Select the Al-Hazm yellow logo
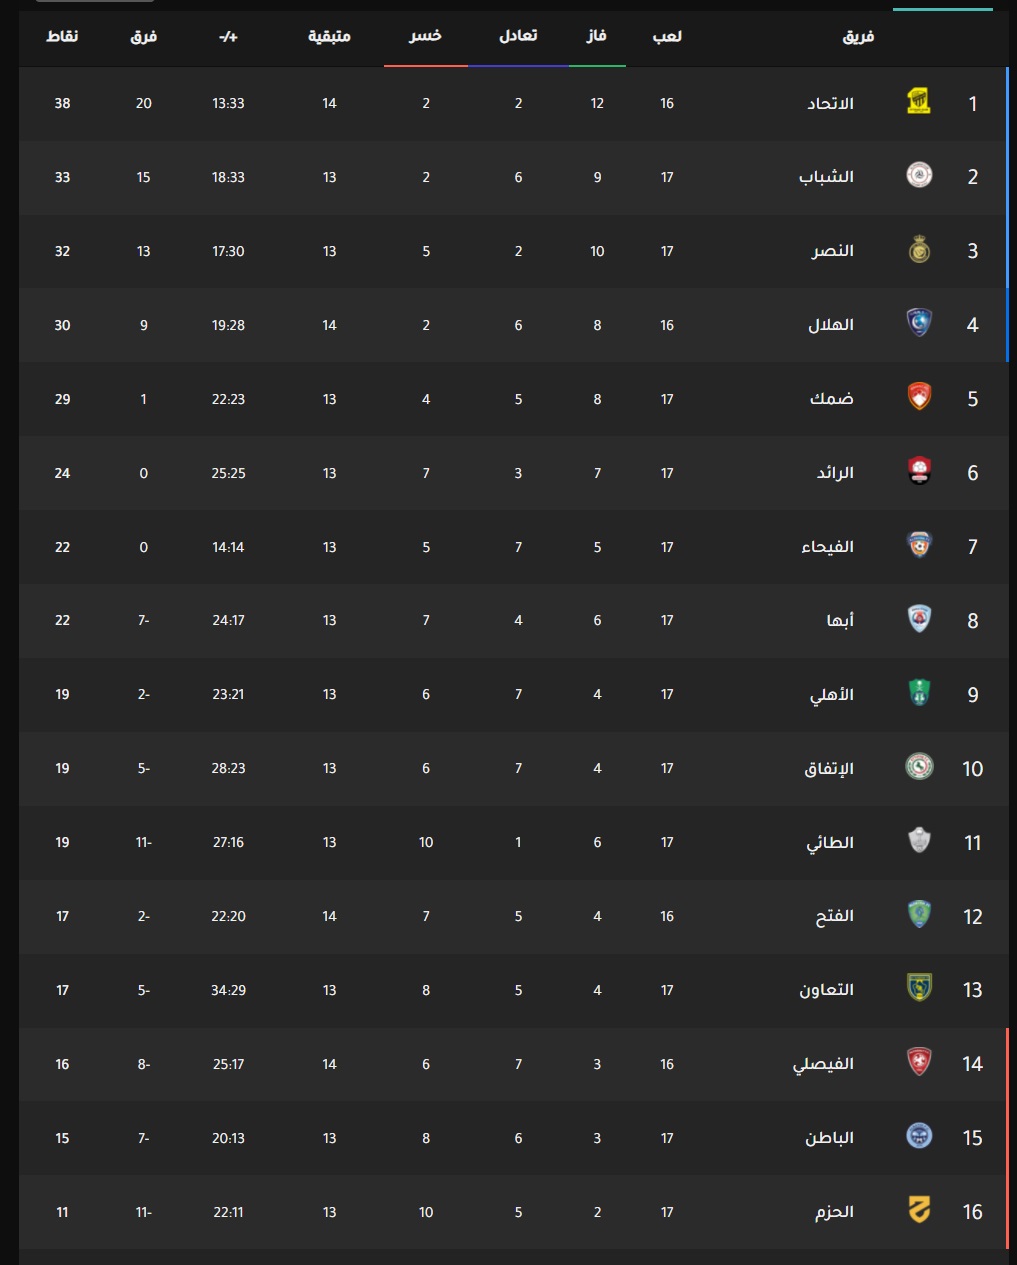Image resolution: width=1017 pixels, height=1265 pixels. [x=919, y=1212]
